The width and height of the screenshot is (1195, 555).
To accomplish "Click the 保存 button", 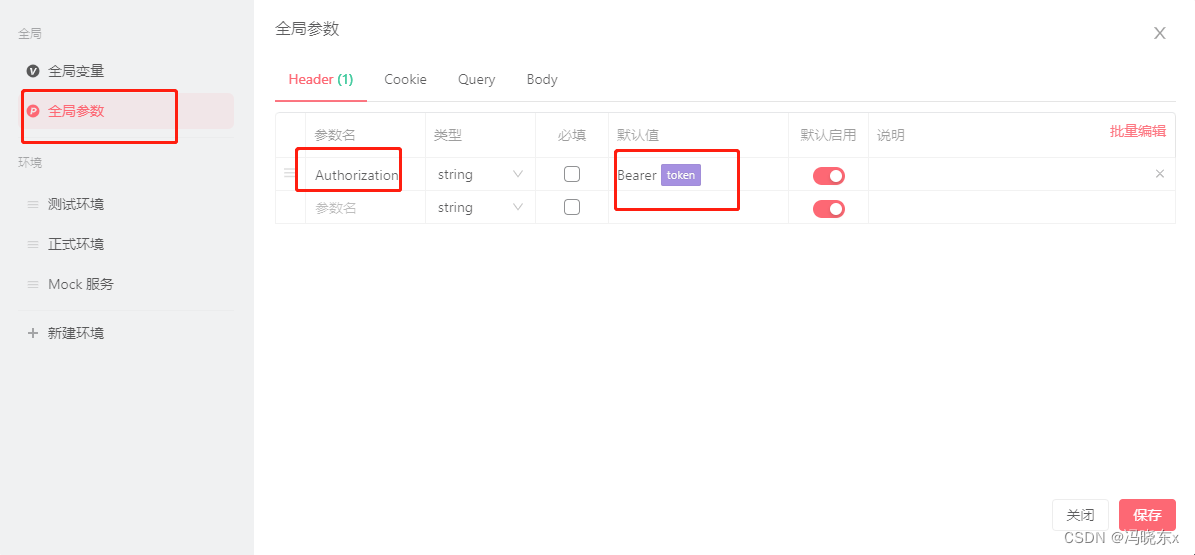I will pos(1148,515).
